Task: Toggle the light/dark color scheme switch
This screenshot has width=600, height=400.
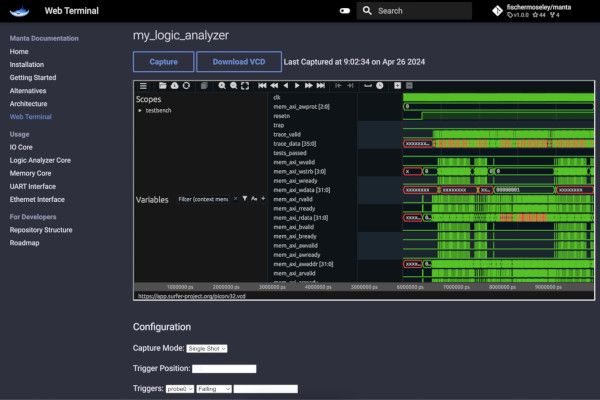Action: tap(345, 11)
